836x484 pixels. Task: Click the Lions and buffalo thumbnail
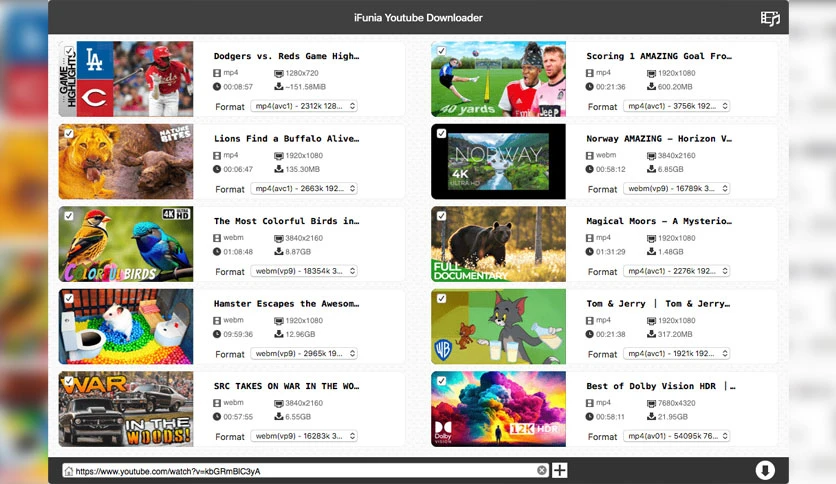(126, 162)
